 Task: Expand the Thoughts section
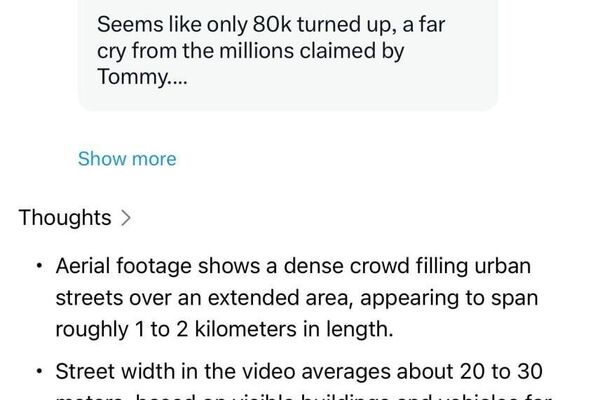tap(65, 217)
